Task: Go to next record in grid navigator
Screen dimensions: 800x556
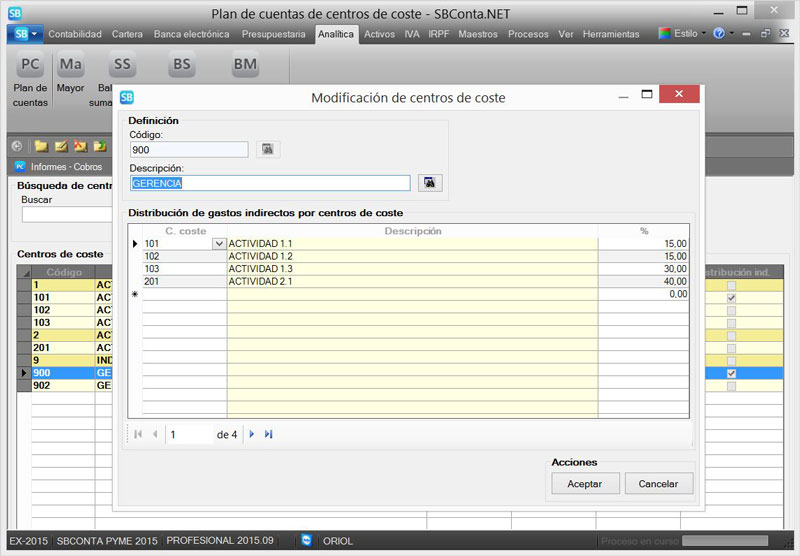Action: click(252, 434)
